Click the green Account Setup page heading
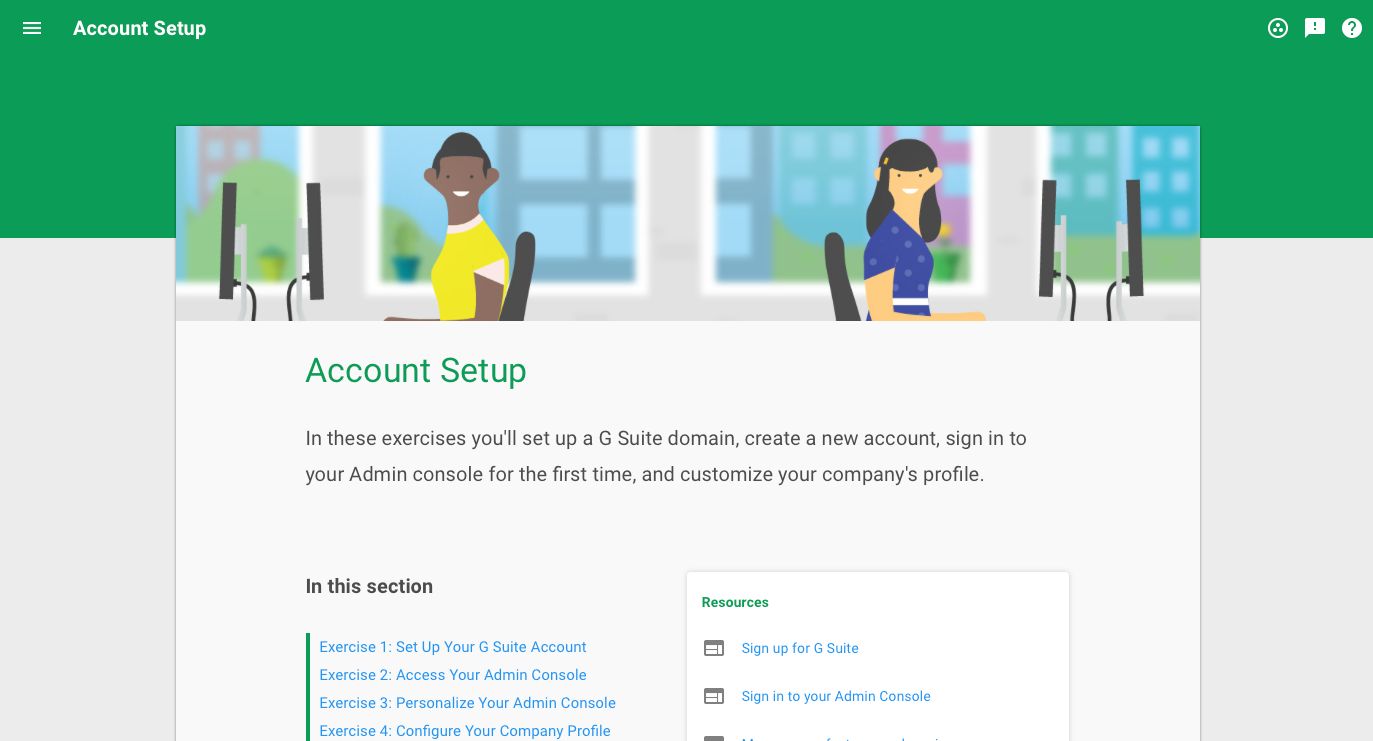Viewport: 1373px width, 741px height. pyautogui.click(x=416, y=370)
